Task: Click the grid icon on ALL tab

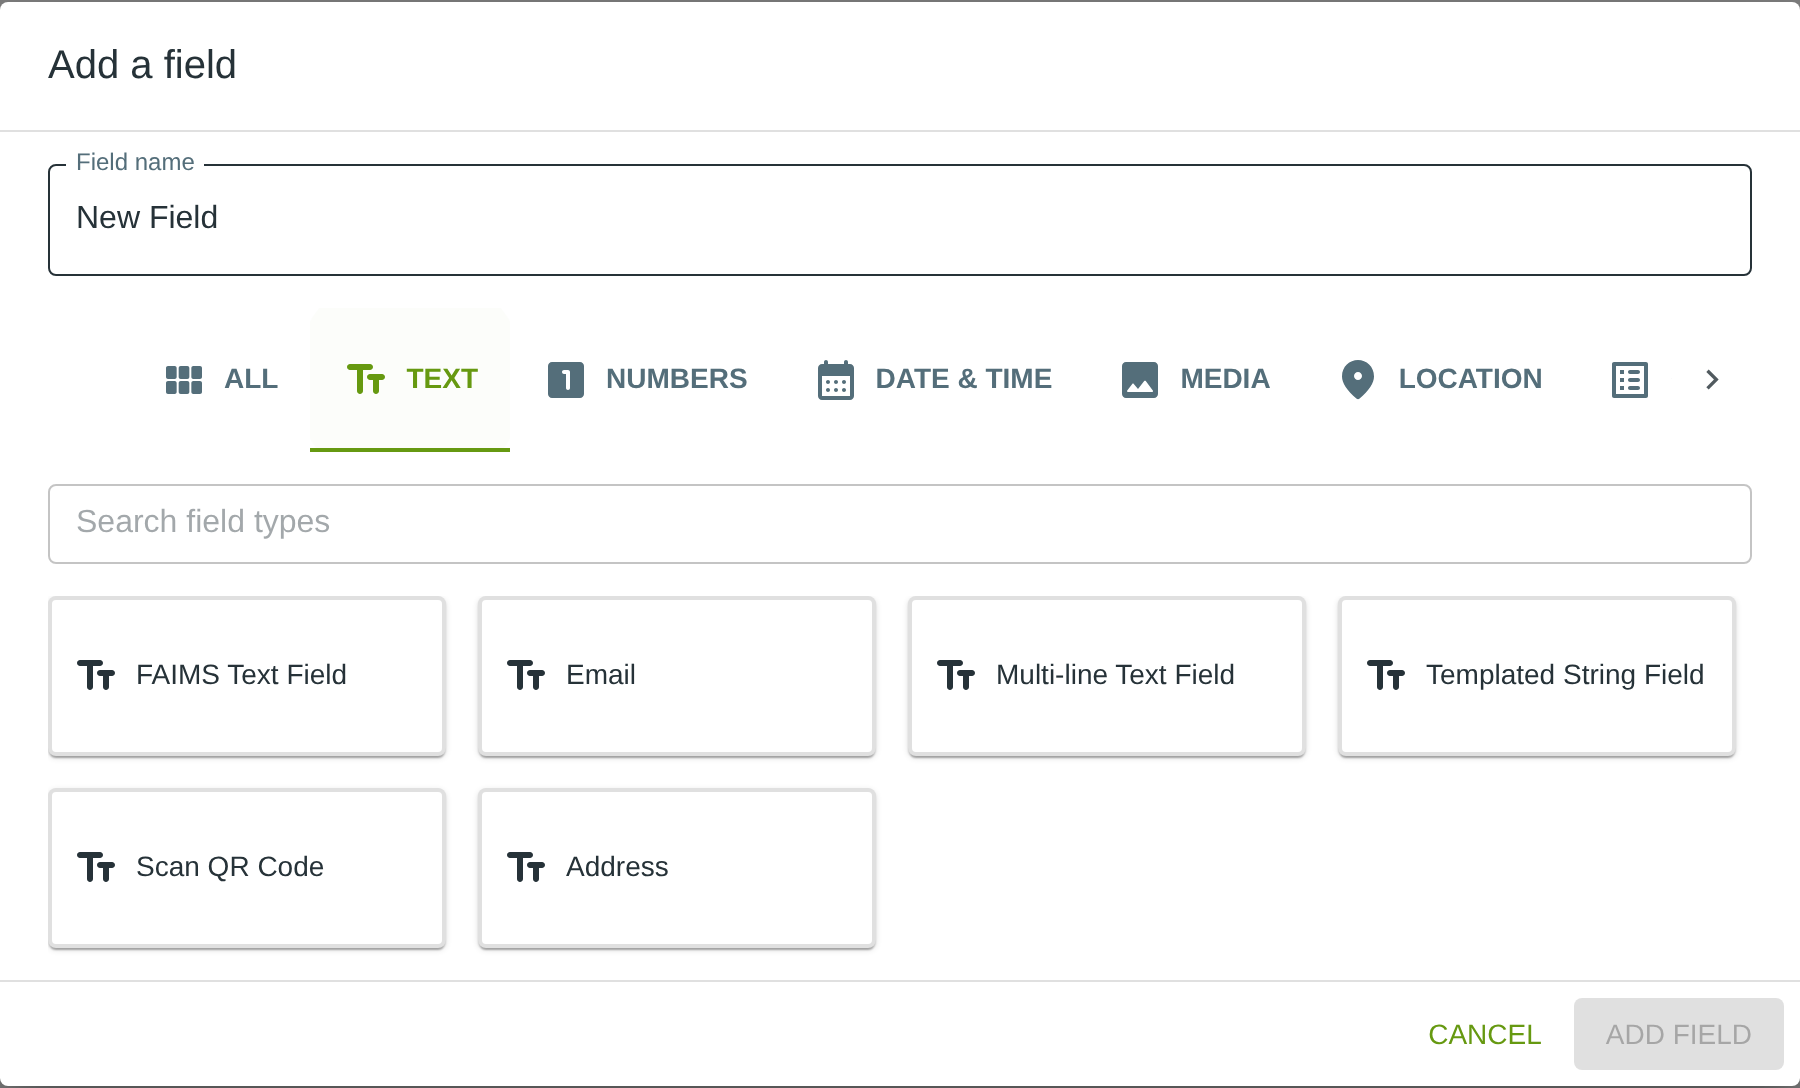Action: click(184, 380)
